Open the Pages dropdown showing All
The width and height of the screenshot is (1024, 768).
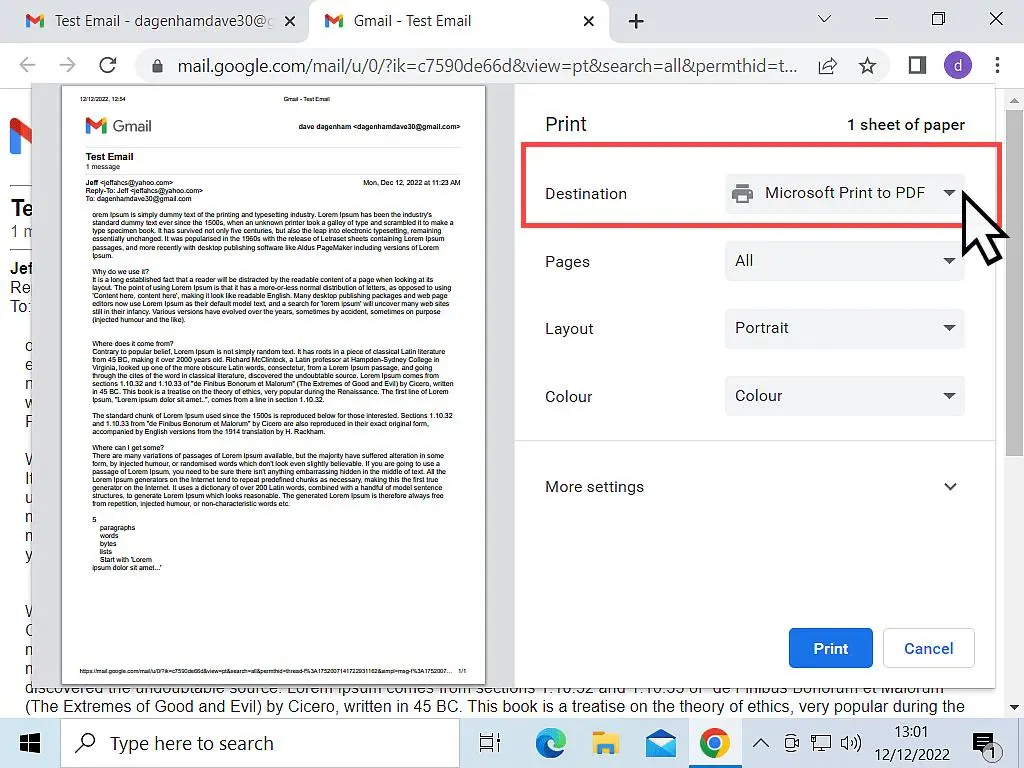(844, 261)
